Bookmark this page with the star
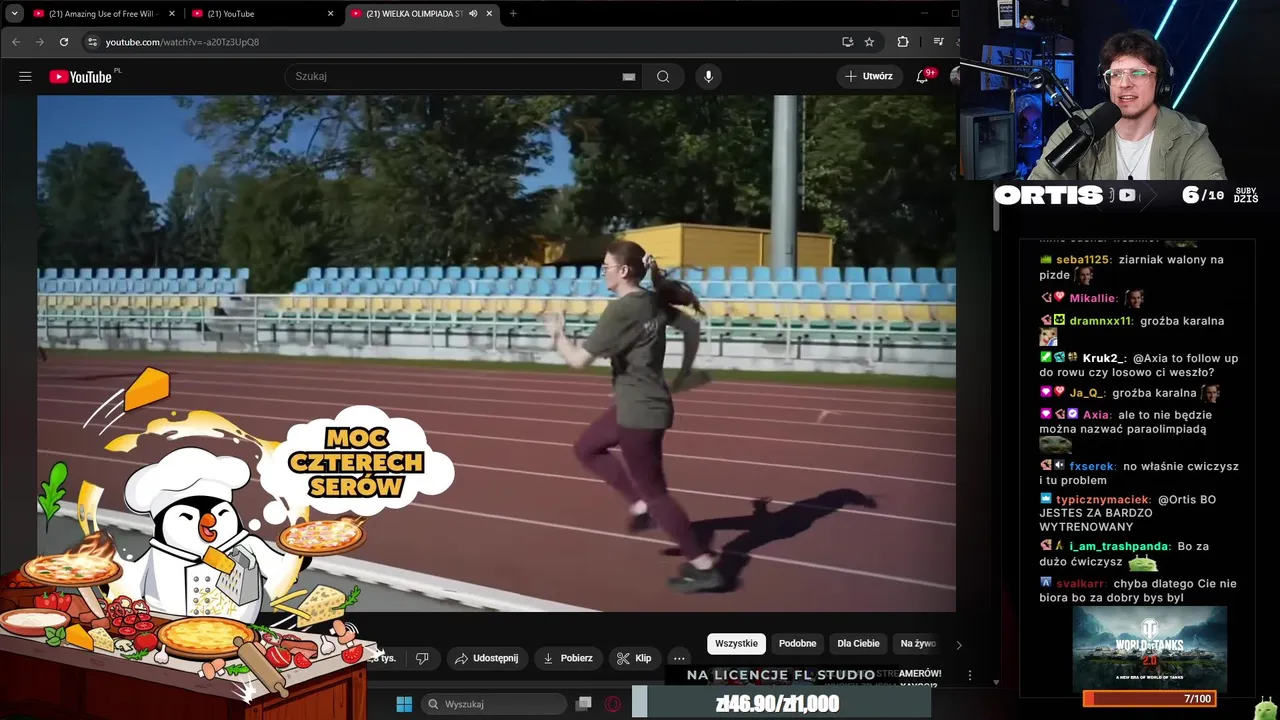 tap(869, 42)
